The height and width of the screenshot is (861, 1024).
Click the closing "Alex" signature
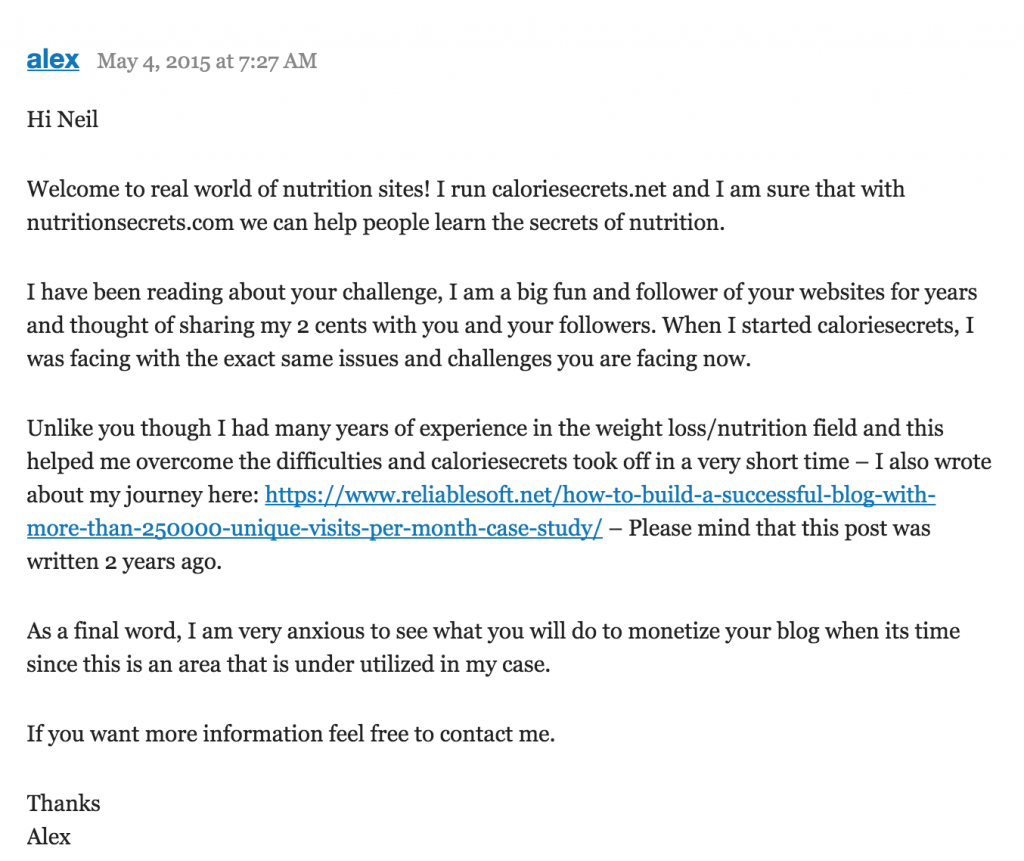click(x=49, y=837)
